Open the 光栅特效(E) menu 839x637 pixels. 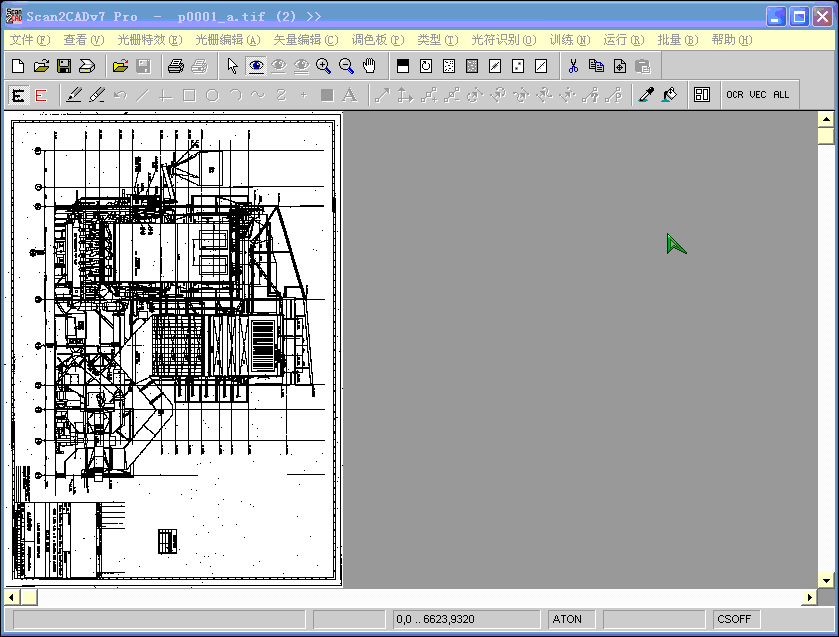point(150,40)
